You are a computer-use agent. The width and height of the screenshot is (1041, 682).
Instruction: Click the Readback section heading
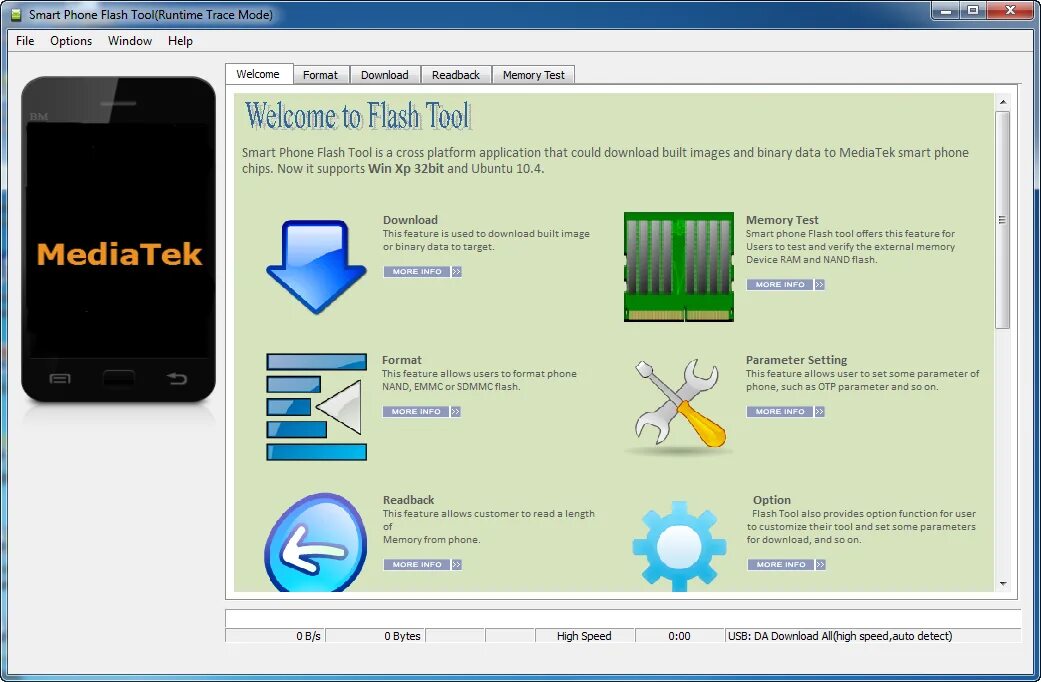click(408, 500)
